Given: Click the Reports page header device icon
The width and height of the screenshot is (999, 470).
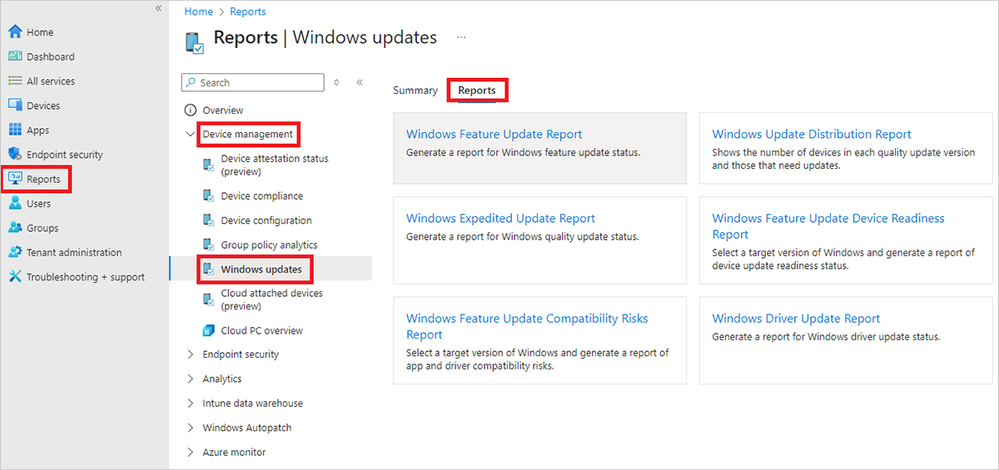Looking at the screenshot, I should pyautogui.click(x=194, y=43).
